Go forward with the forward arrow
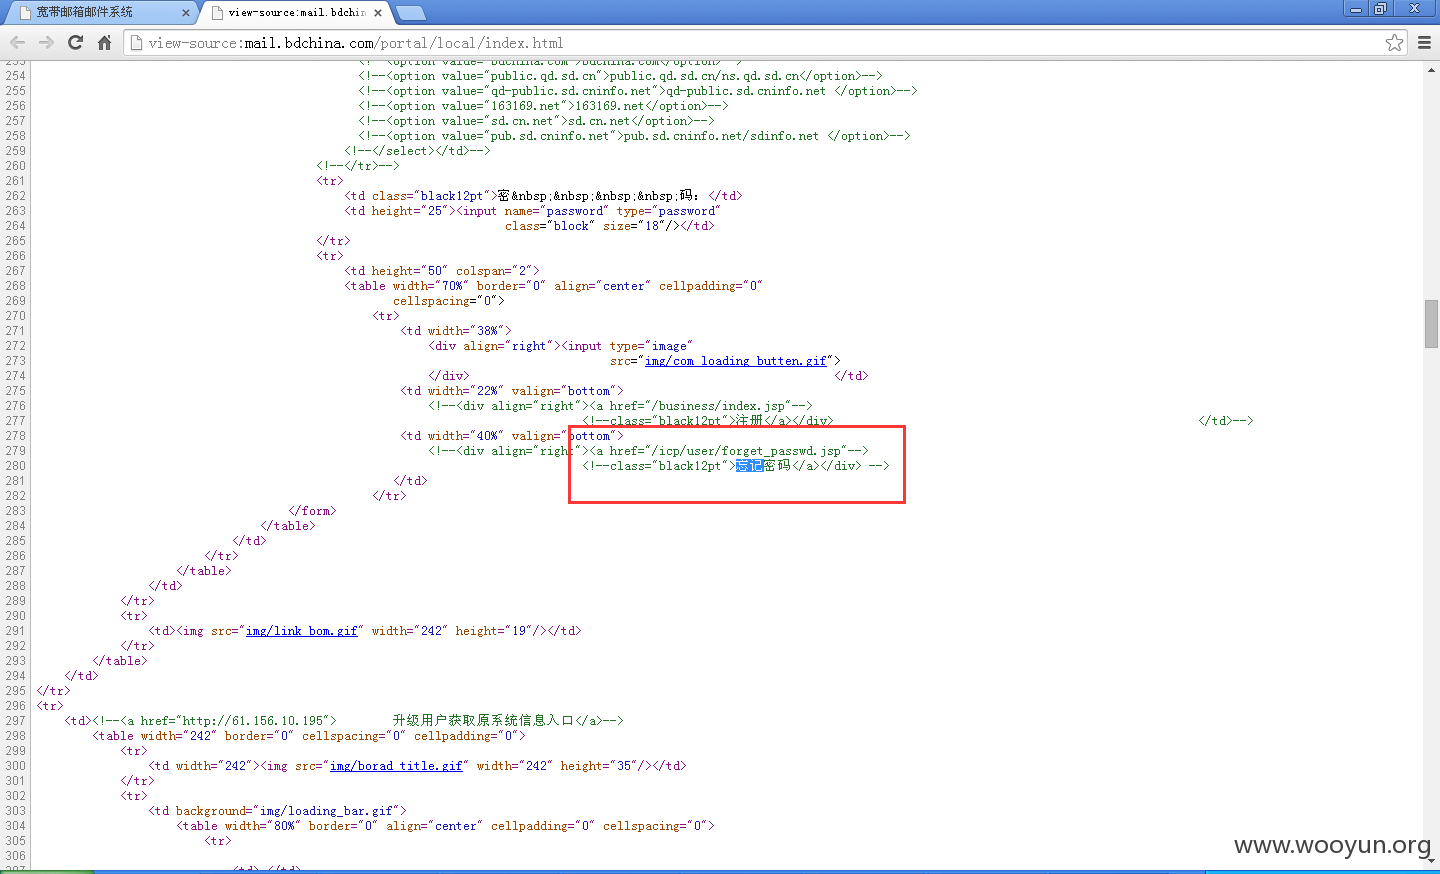Screen dimensions: 1440x874 tap(46, 42)
